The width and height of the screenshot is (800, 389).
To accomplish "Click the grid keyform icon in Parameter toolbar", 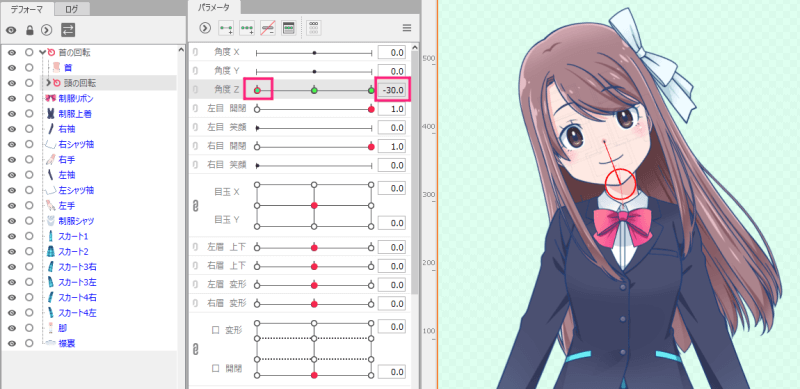I will pos(314,28).
